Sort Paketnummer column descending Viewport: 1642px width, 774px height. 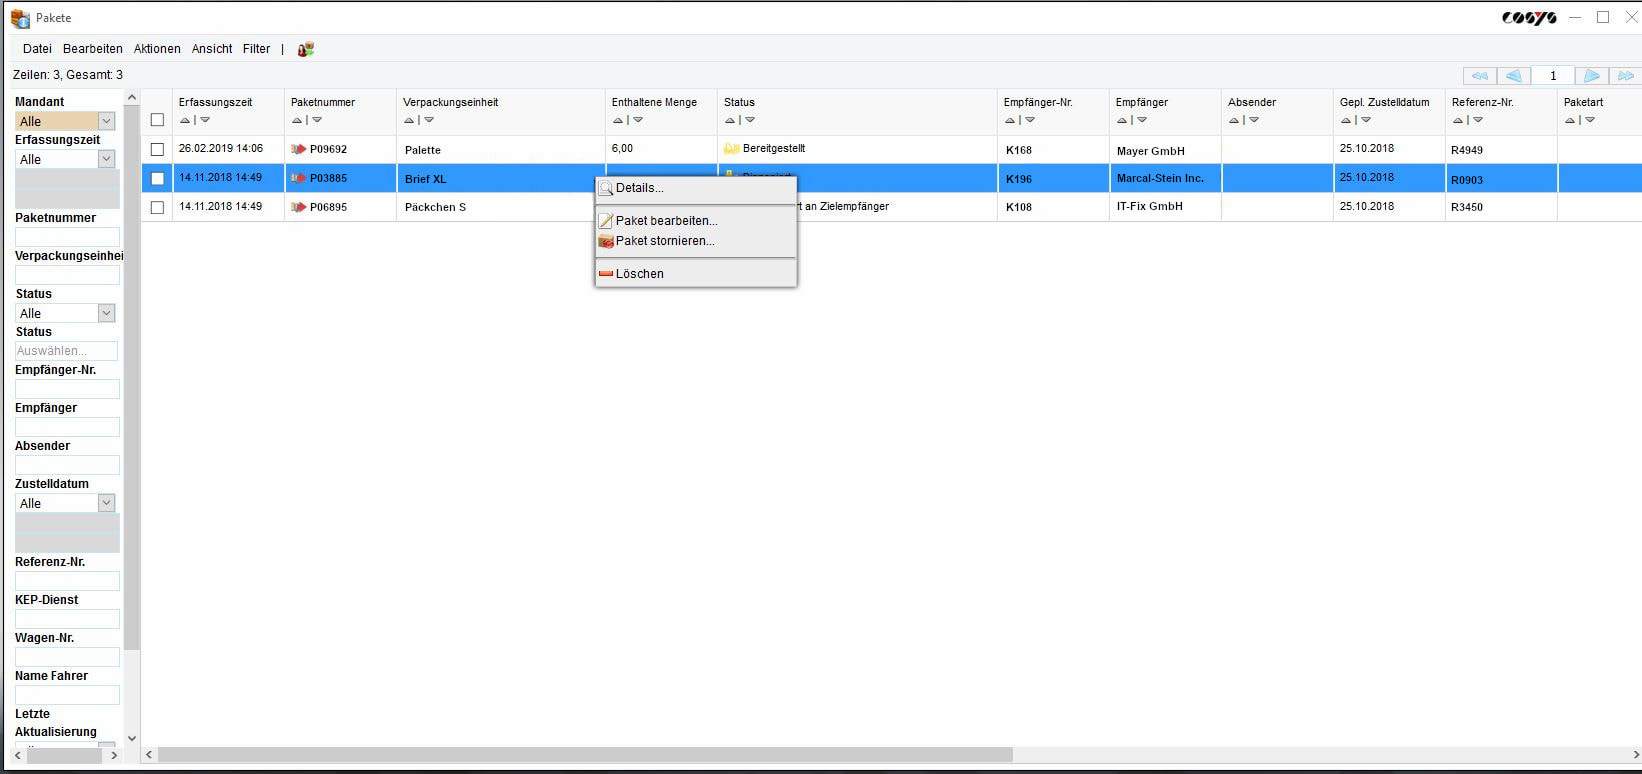pos(317,121)
